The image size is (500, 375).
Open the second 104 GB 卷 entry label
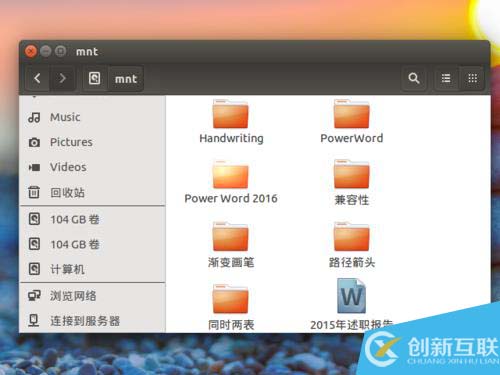(75, 245)
